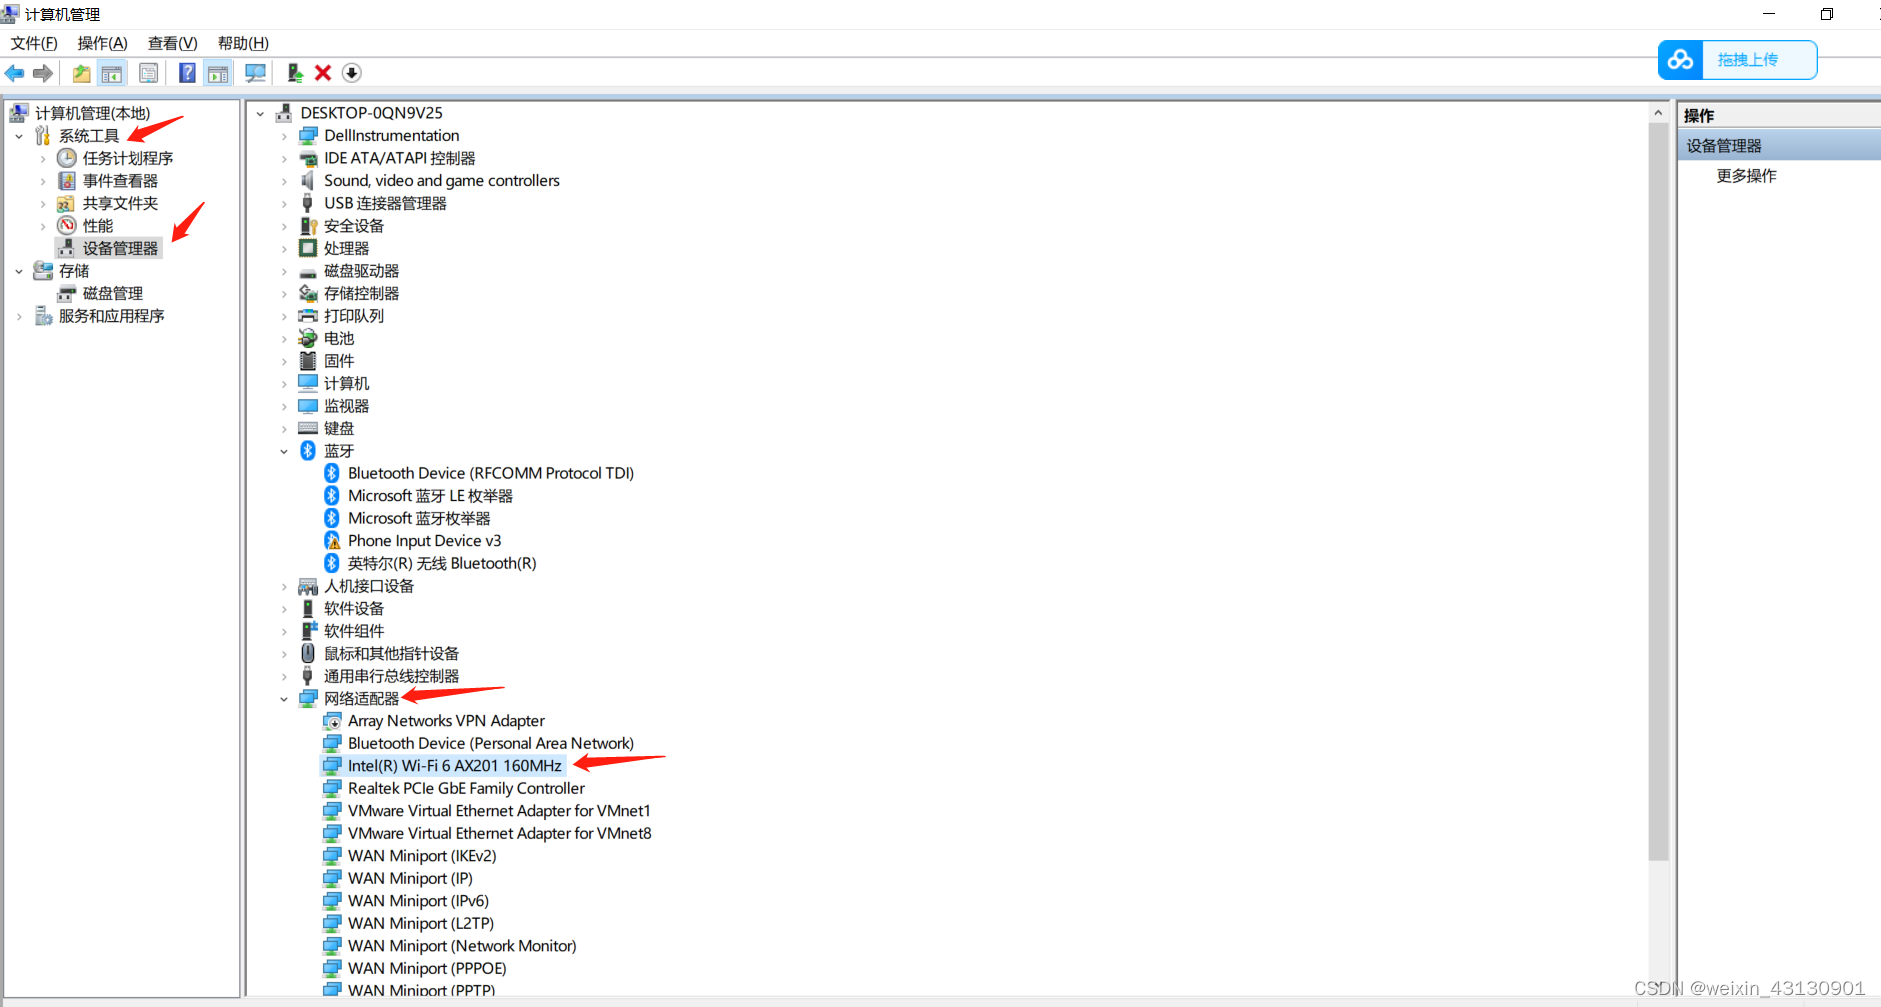Select Realtek PCIe GbE Family Controller

466,788
